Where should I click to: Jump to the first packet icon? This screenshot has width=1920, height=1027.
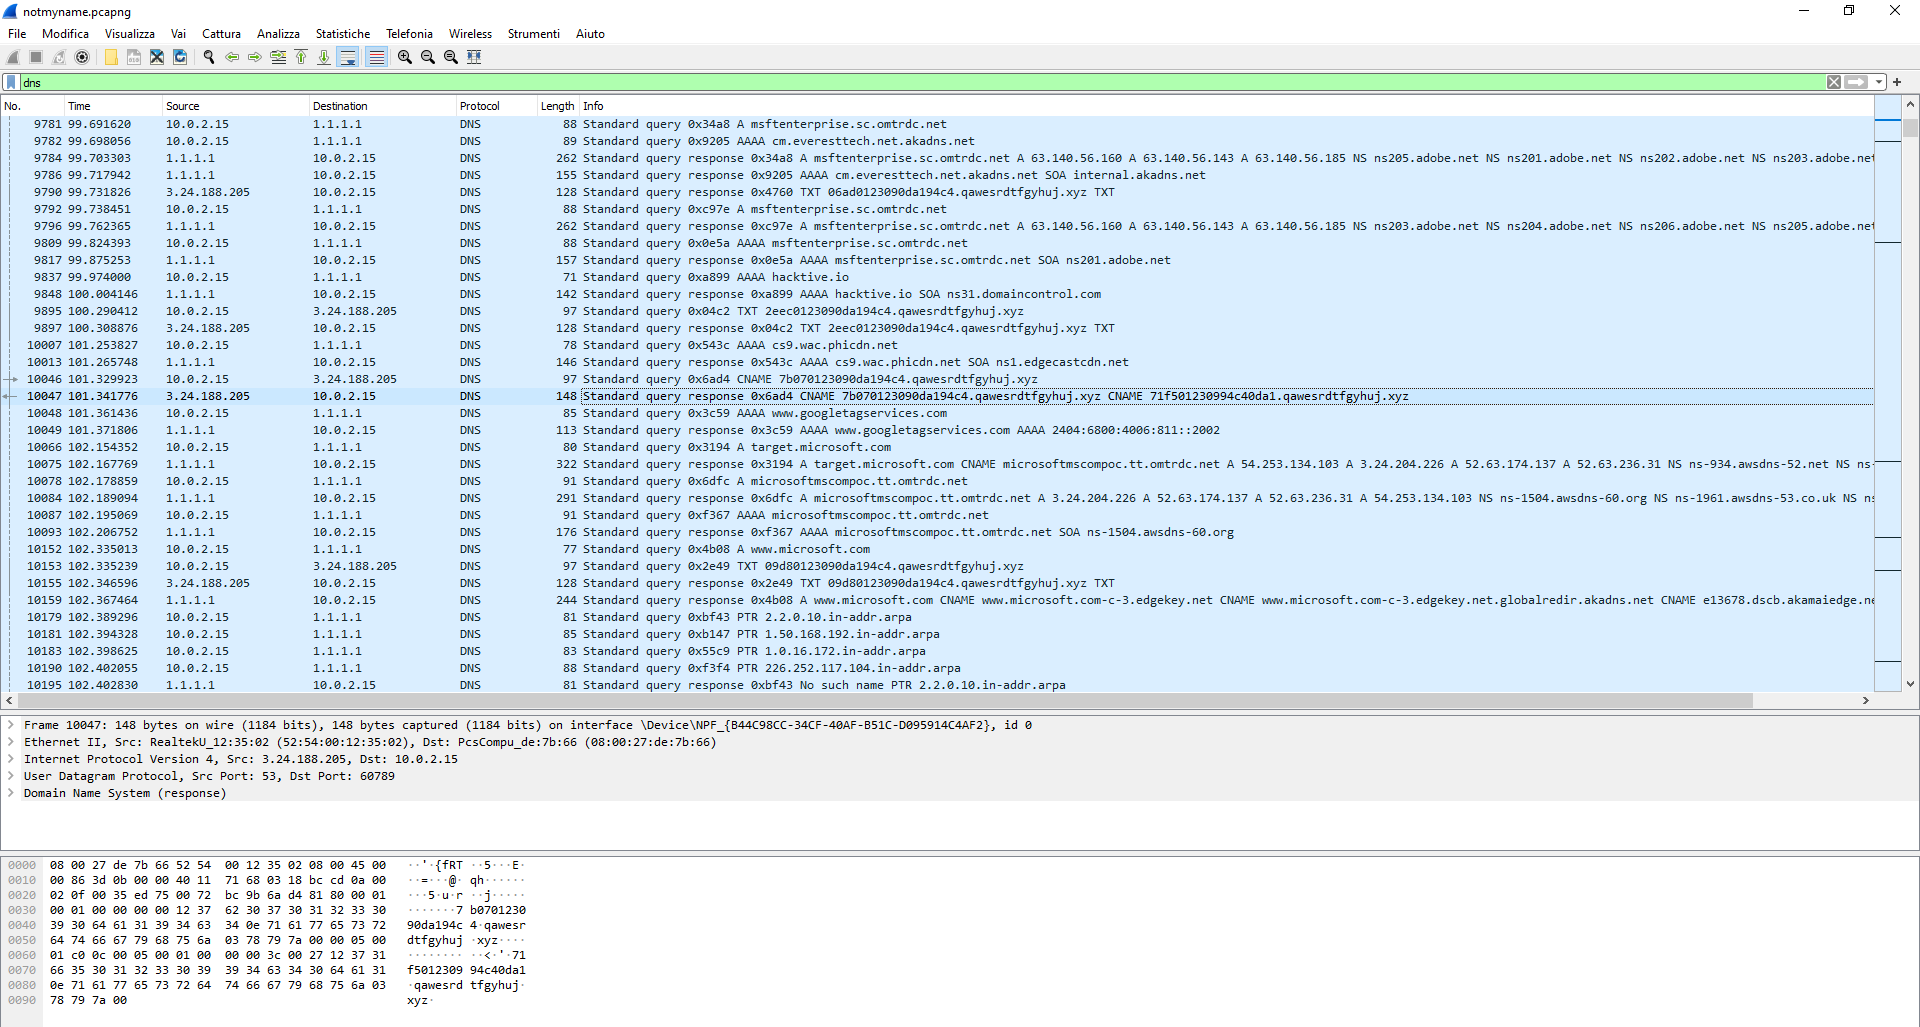pos(301,57)
